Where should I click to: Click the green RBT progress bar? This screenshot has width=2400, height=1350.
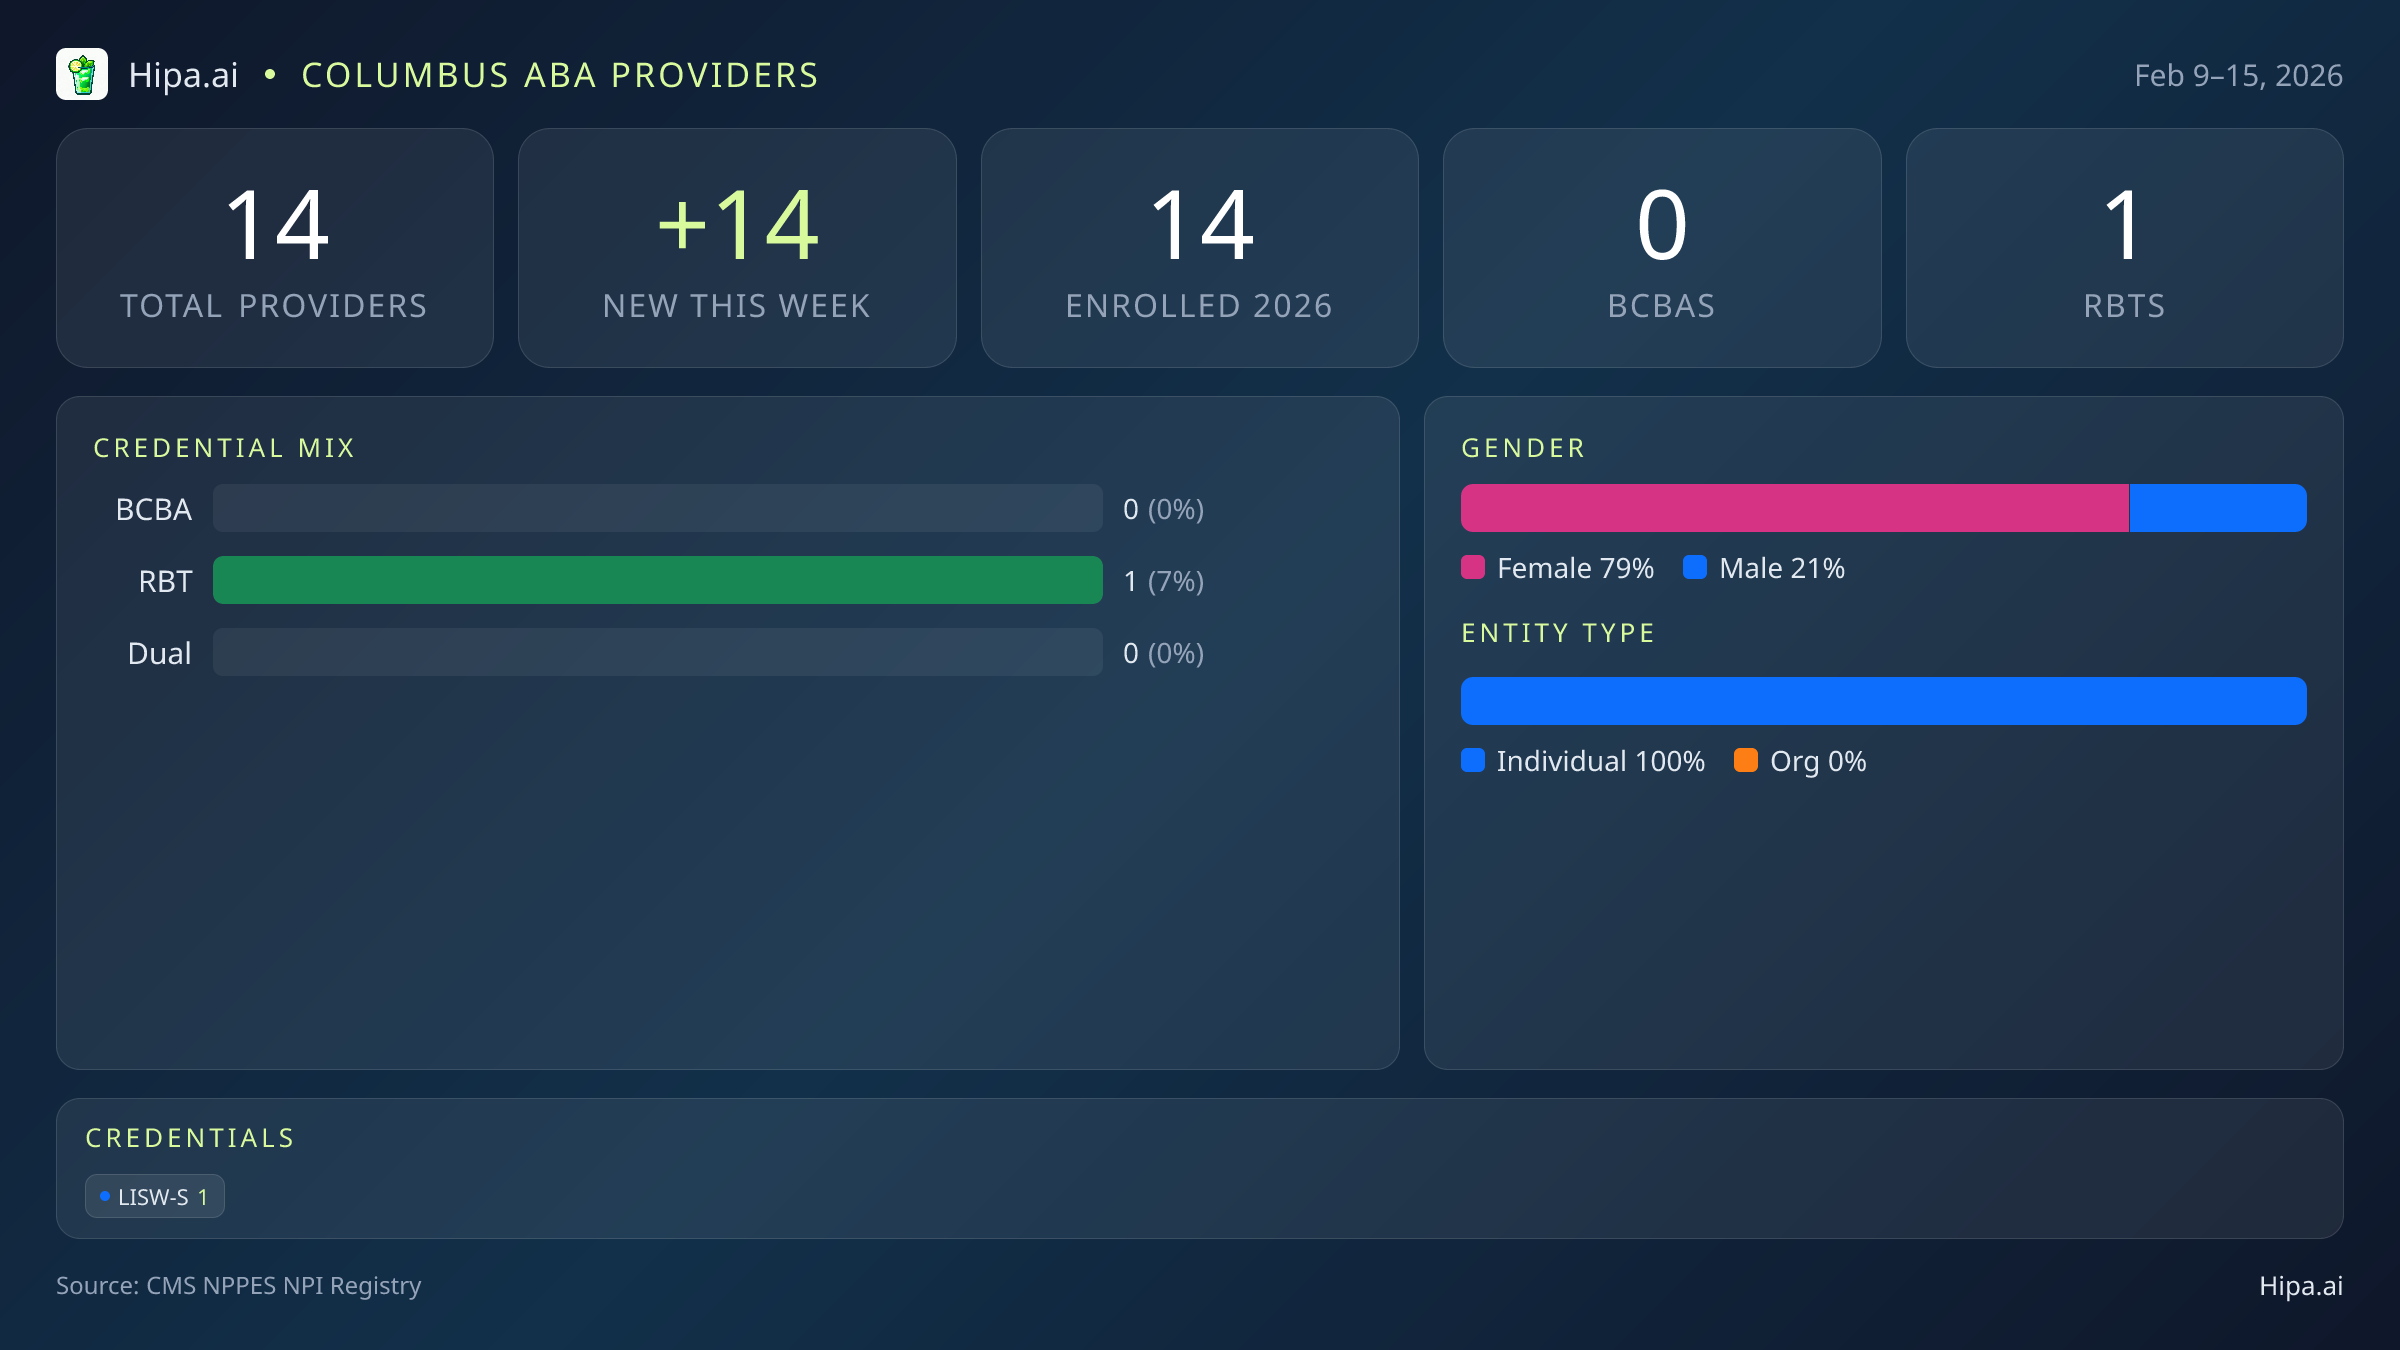point(658,580)
